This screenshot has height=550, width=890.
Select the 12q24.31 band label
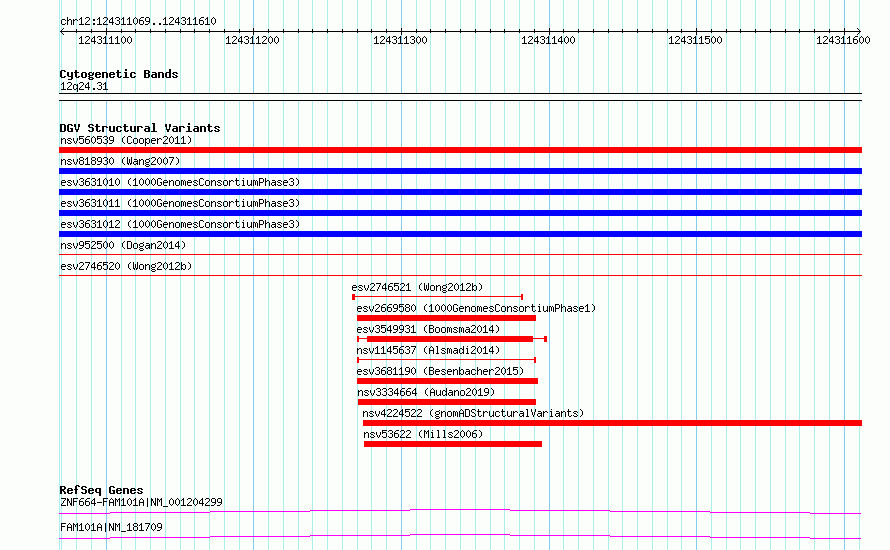(x=84, y=87)
